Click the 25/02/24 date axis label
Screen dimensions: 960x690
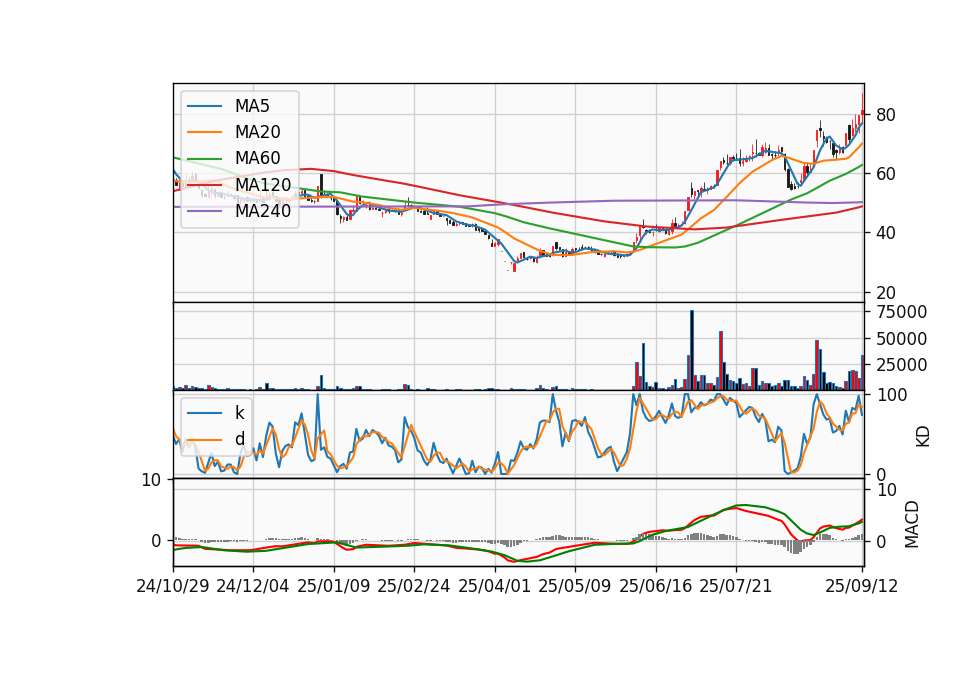pyautogui.click(x=414, y=586)
